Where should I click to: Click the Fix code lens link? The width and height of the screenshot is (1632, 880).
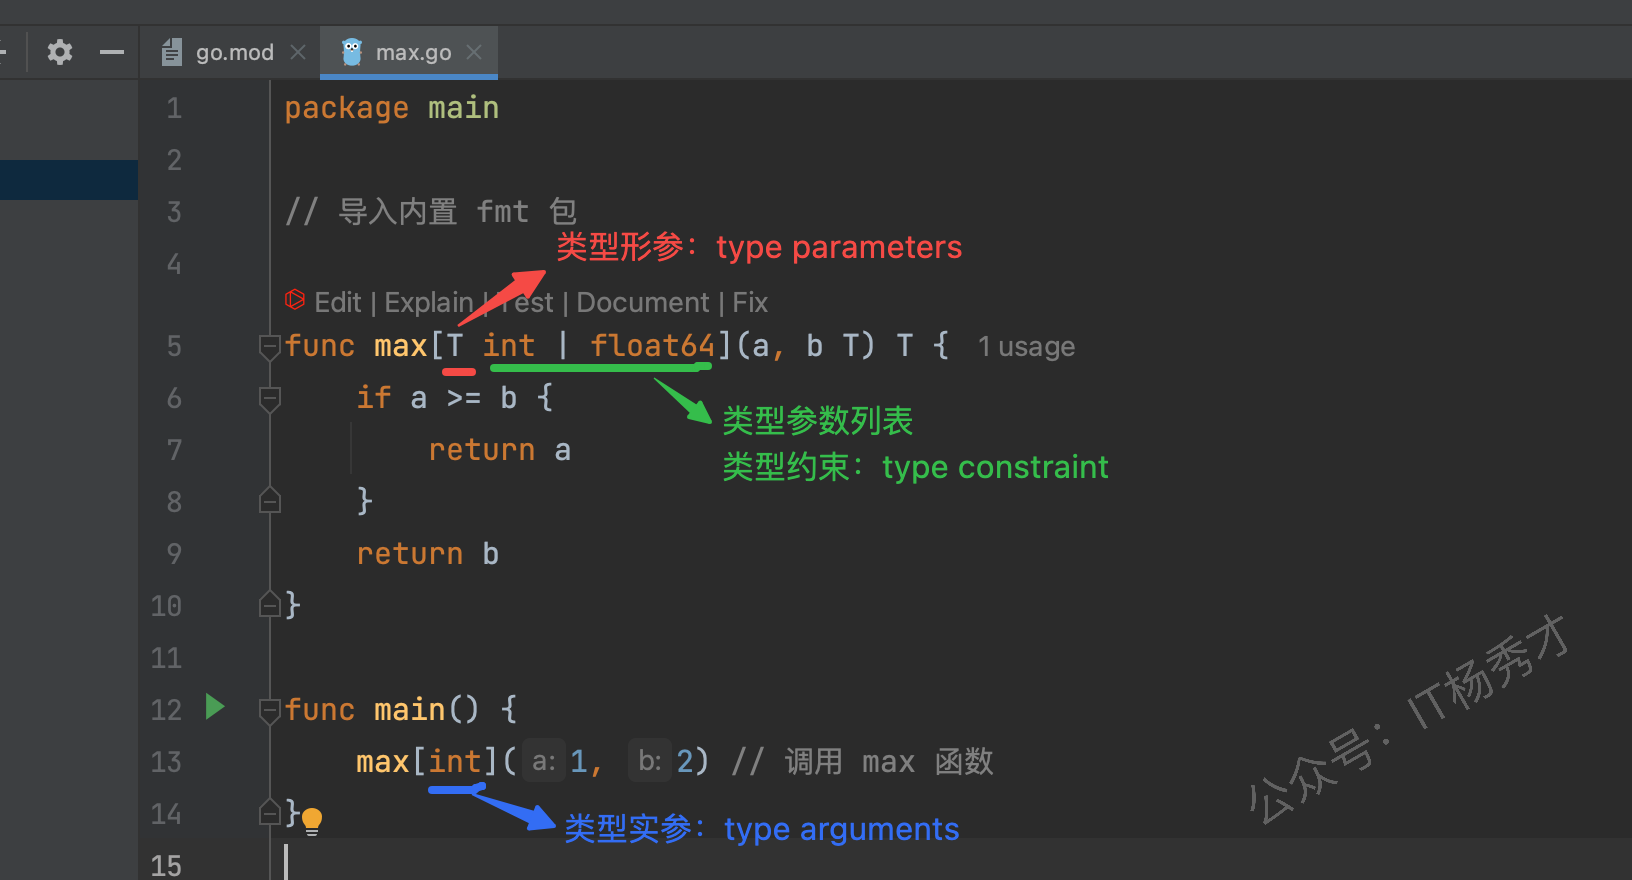coord(750,302)
